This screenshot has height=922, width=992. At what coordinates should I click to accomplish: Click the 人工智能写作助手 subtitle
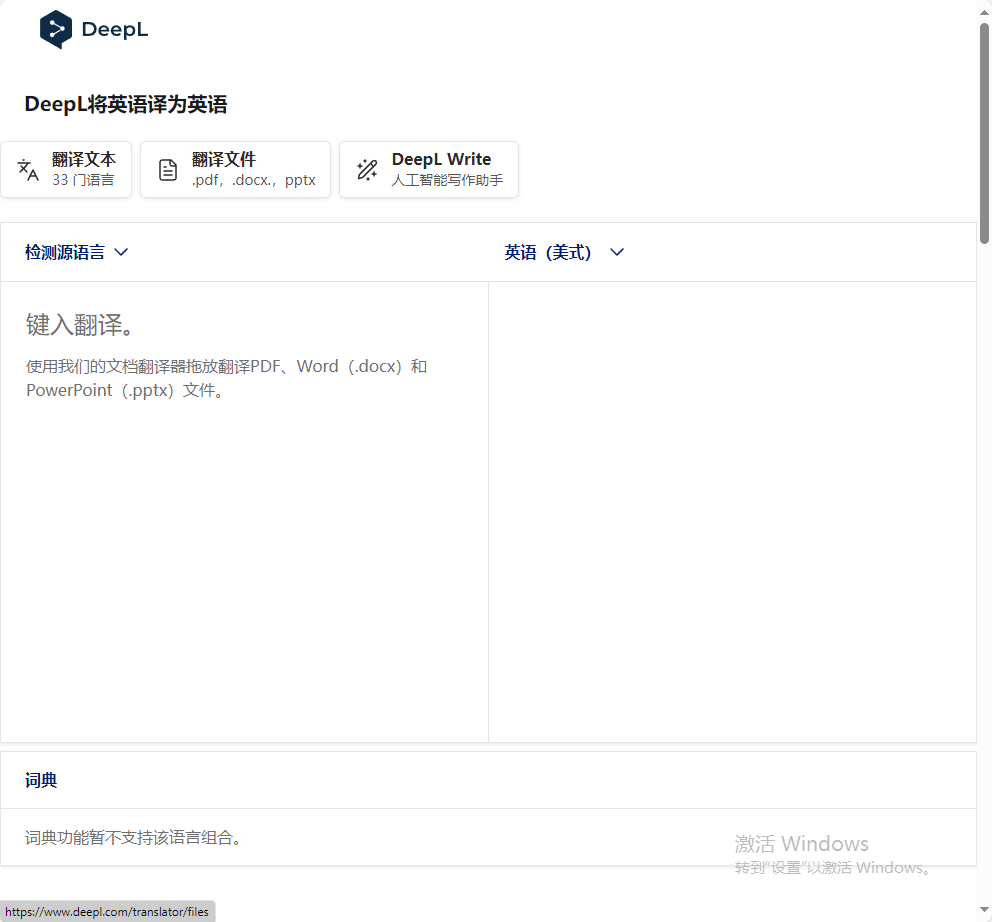pos(447,180)
